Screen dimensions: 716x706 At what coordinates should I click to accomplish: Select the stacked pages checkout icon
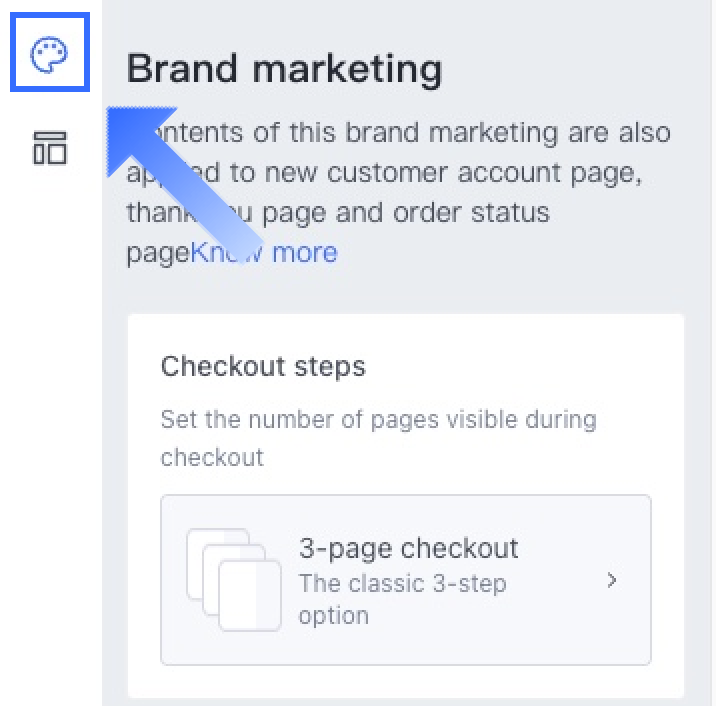pos(234,580)
